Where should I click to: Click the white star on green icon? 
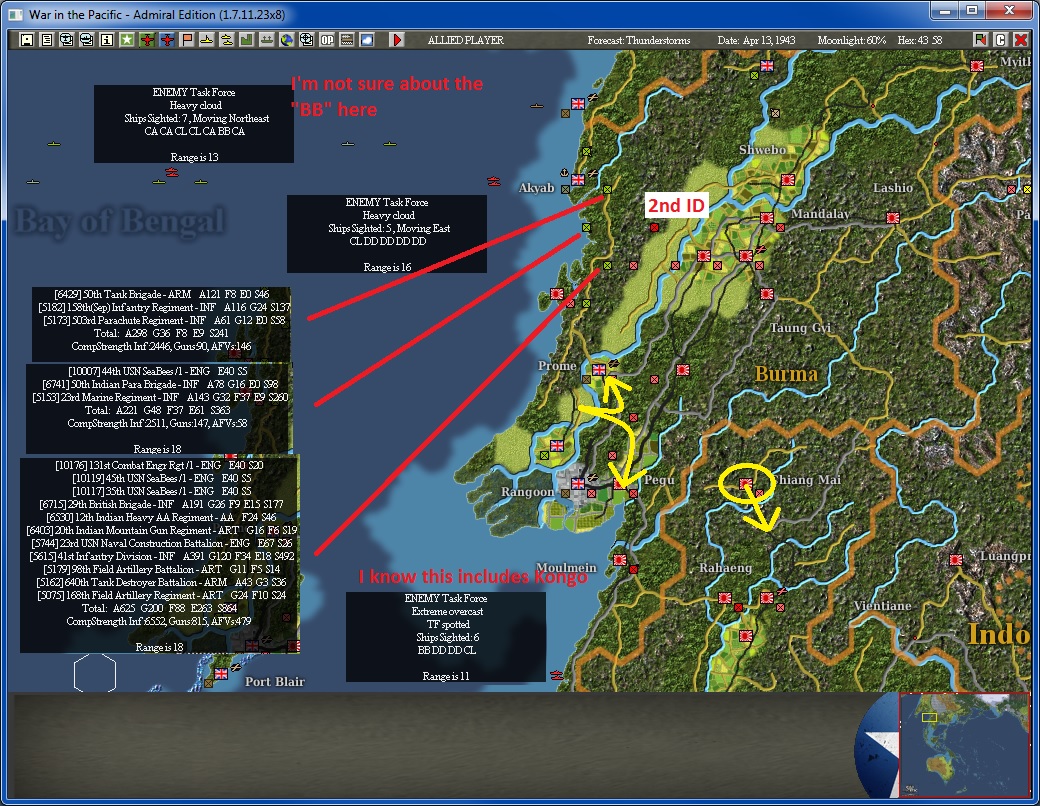126,40
